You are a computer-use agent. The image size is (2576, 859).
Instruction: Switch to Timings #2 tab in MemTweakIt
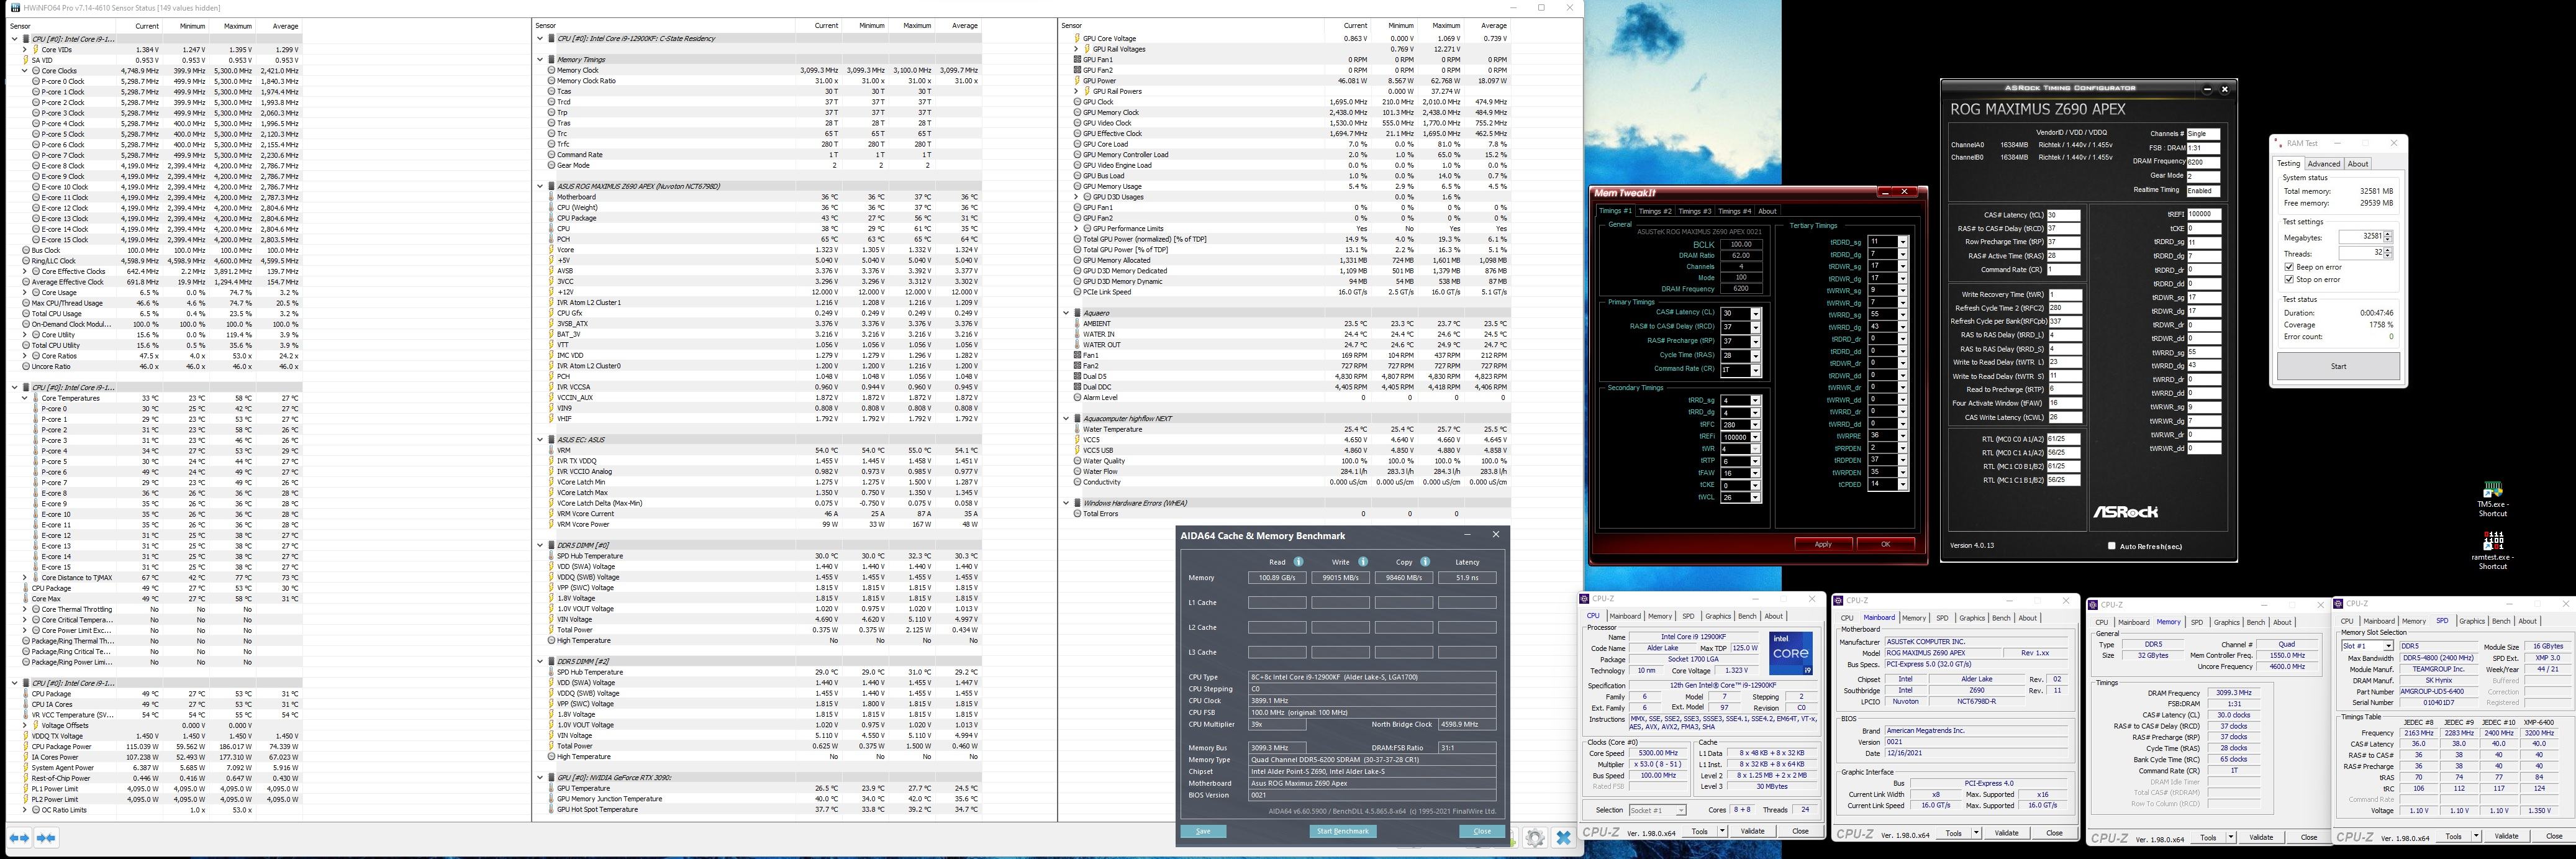click(1654, 211)
